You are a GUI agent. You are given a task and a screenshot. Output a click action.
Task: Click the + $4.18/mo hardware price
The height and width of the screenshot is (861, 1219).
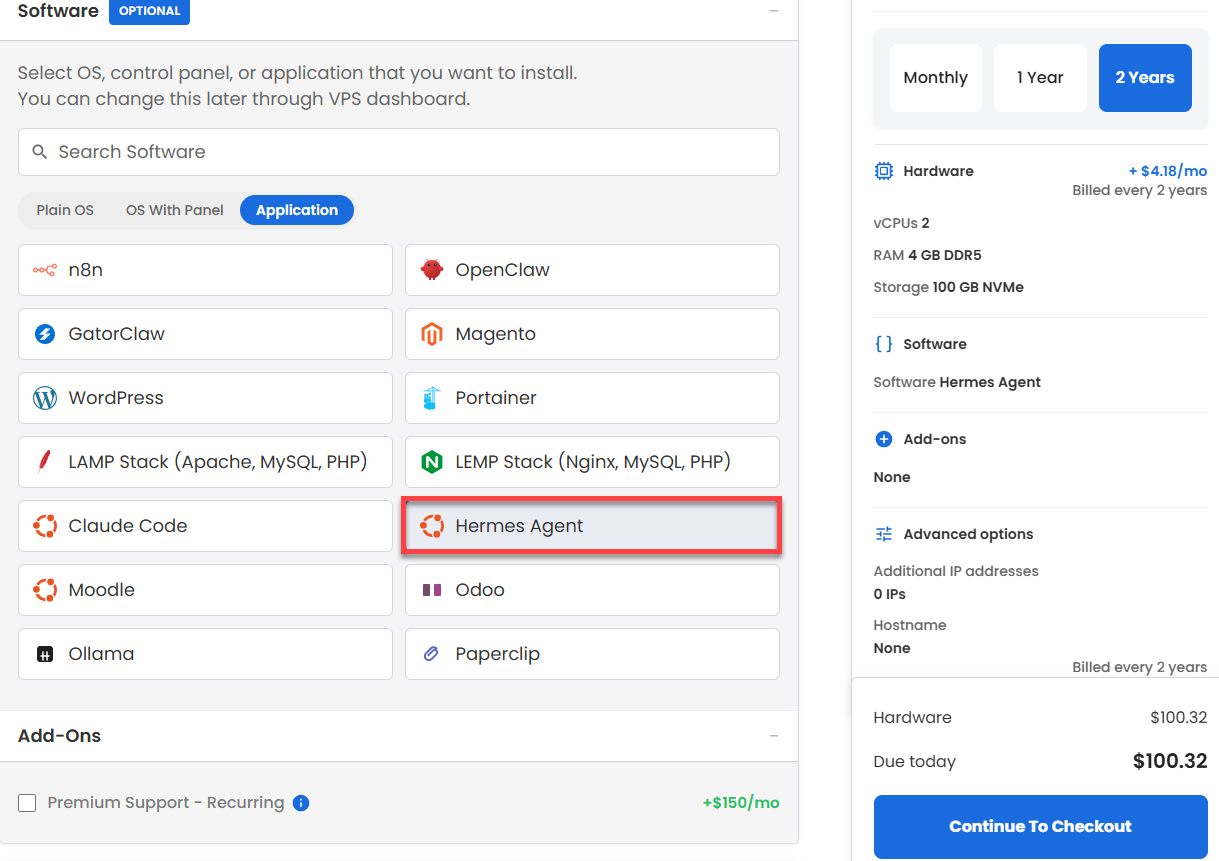pos(1168,171)
